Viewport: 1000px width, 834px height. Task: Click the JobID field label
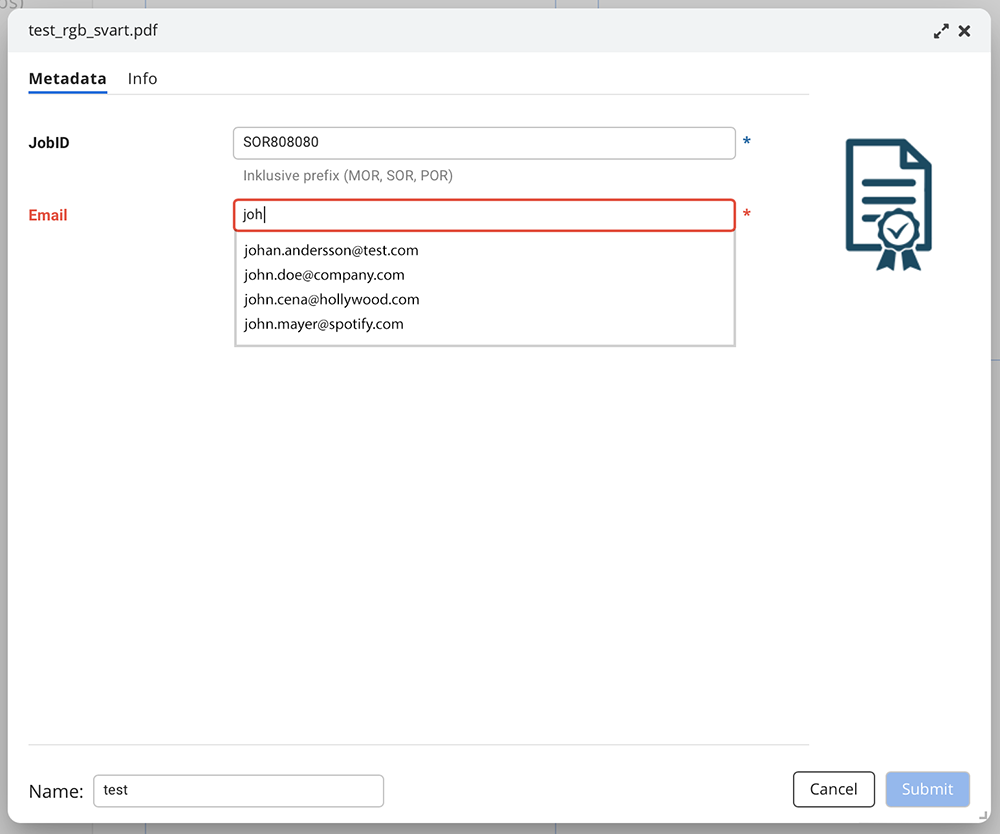tap(49, 143)
